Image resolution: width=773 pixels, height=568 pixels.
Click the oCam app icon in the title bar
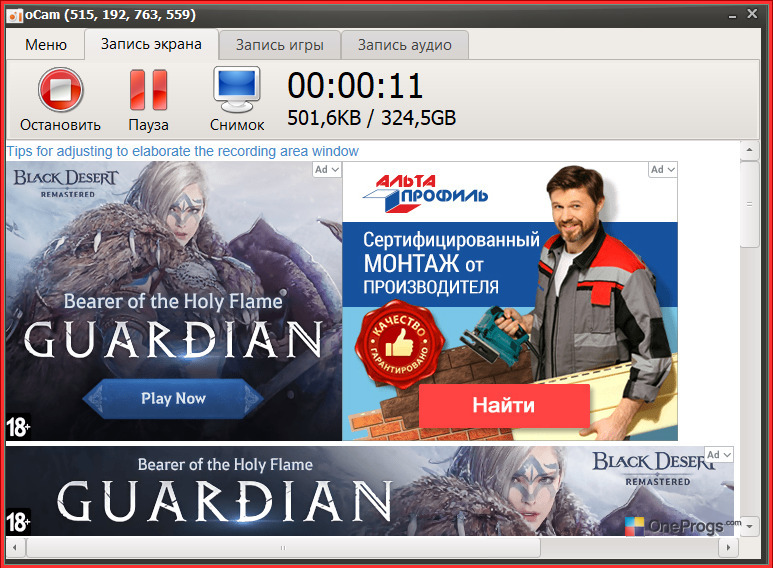click(x=15, y=15)
